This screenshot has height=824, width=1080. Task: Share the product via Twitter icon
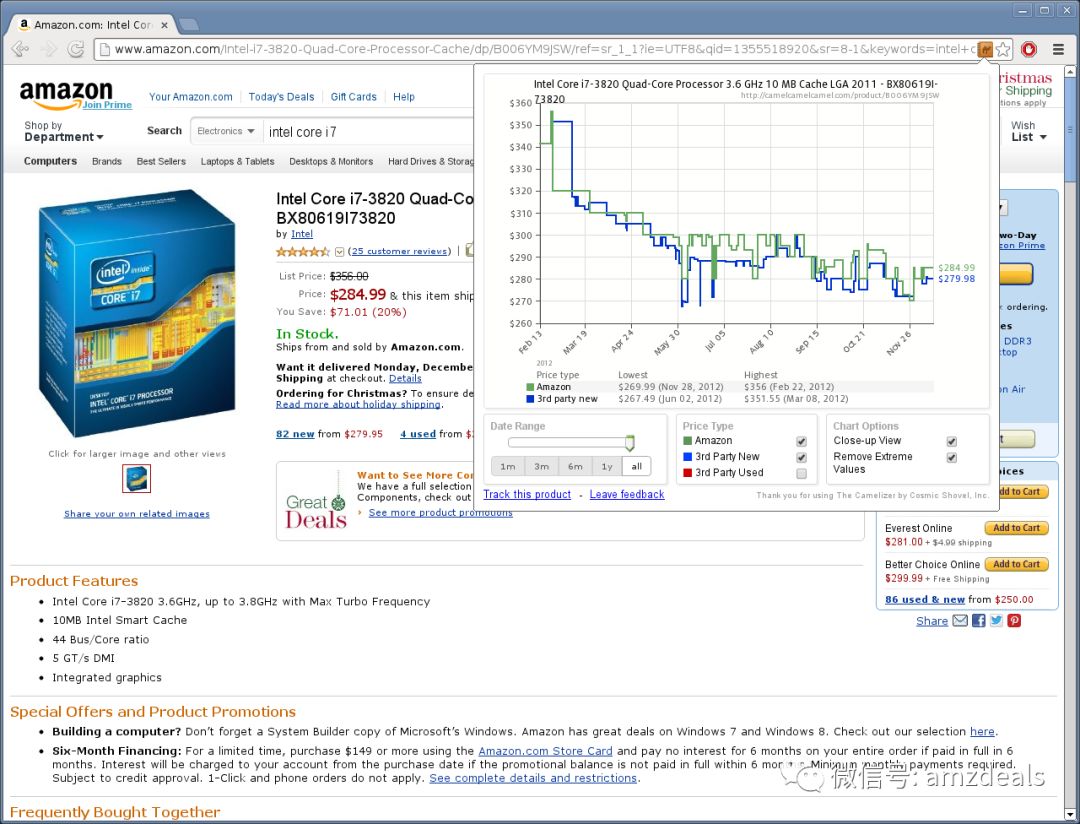996,621
